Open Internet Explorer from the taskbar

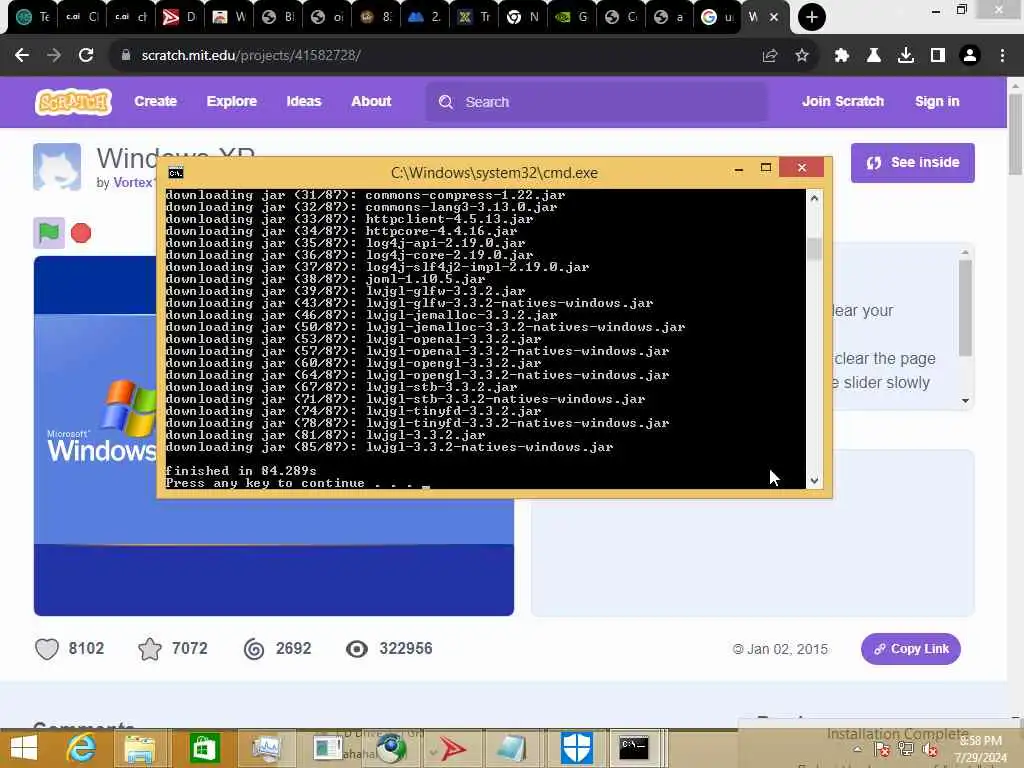point(81,748)
